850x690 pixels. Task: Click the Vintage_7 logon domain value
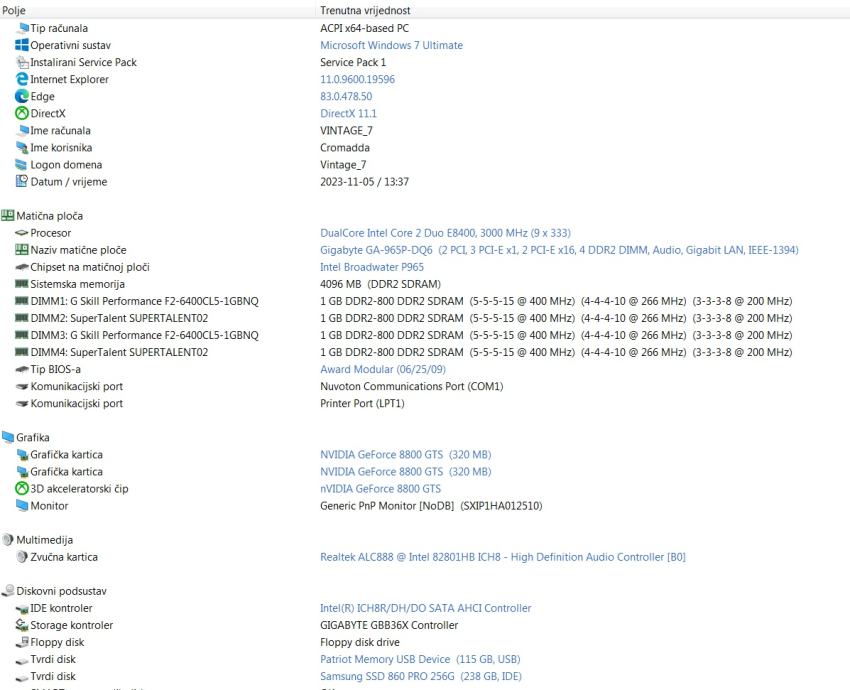click(x=343, y=165)
